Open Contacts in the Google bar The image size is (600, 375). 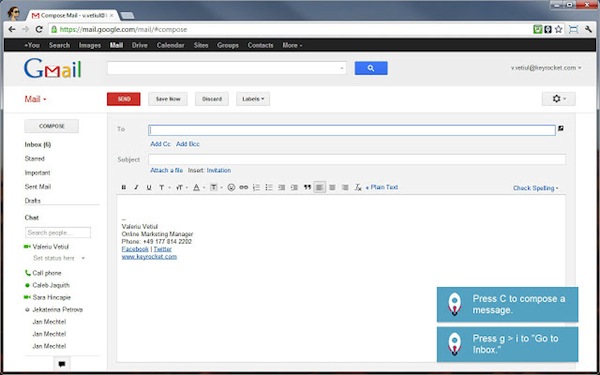(261, 45)
